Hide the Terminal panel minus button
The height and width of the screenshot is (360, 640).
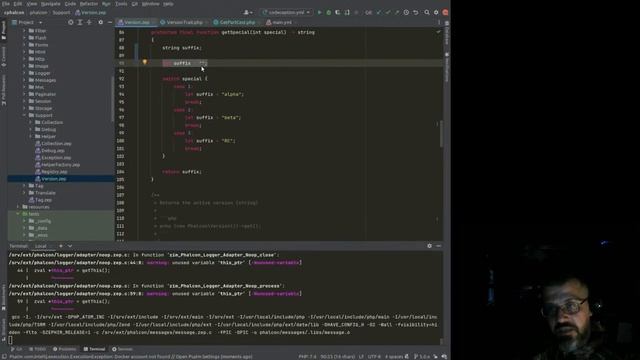pyautogui.click(x=438, y=246)
